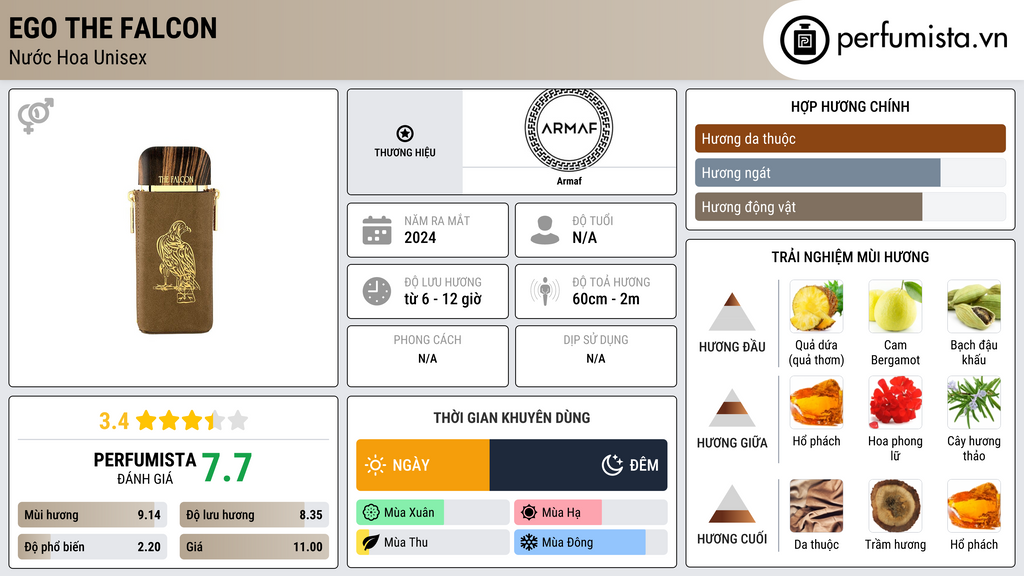Image resolution: width=1024 pixels, height=576 pixels.
Task: Click the base notes pyramid icon
Action: [732, 503]
